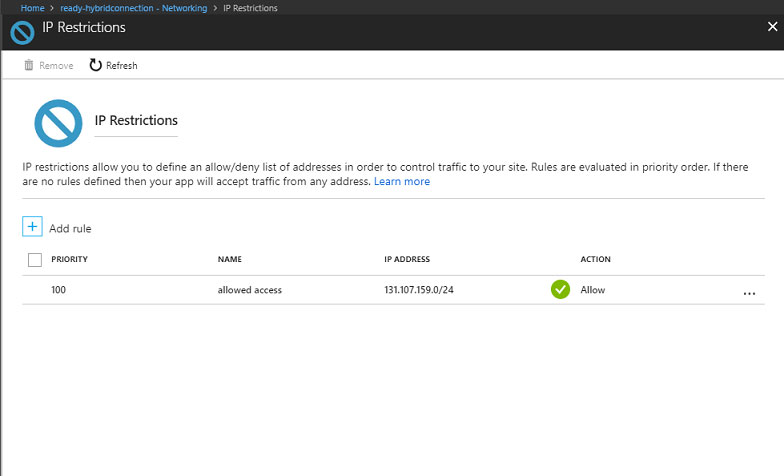Open ready-hybridconnection - Networking breadcrumb
Viewport: 784px width, 476px height.
coord(134,8)
